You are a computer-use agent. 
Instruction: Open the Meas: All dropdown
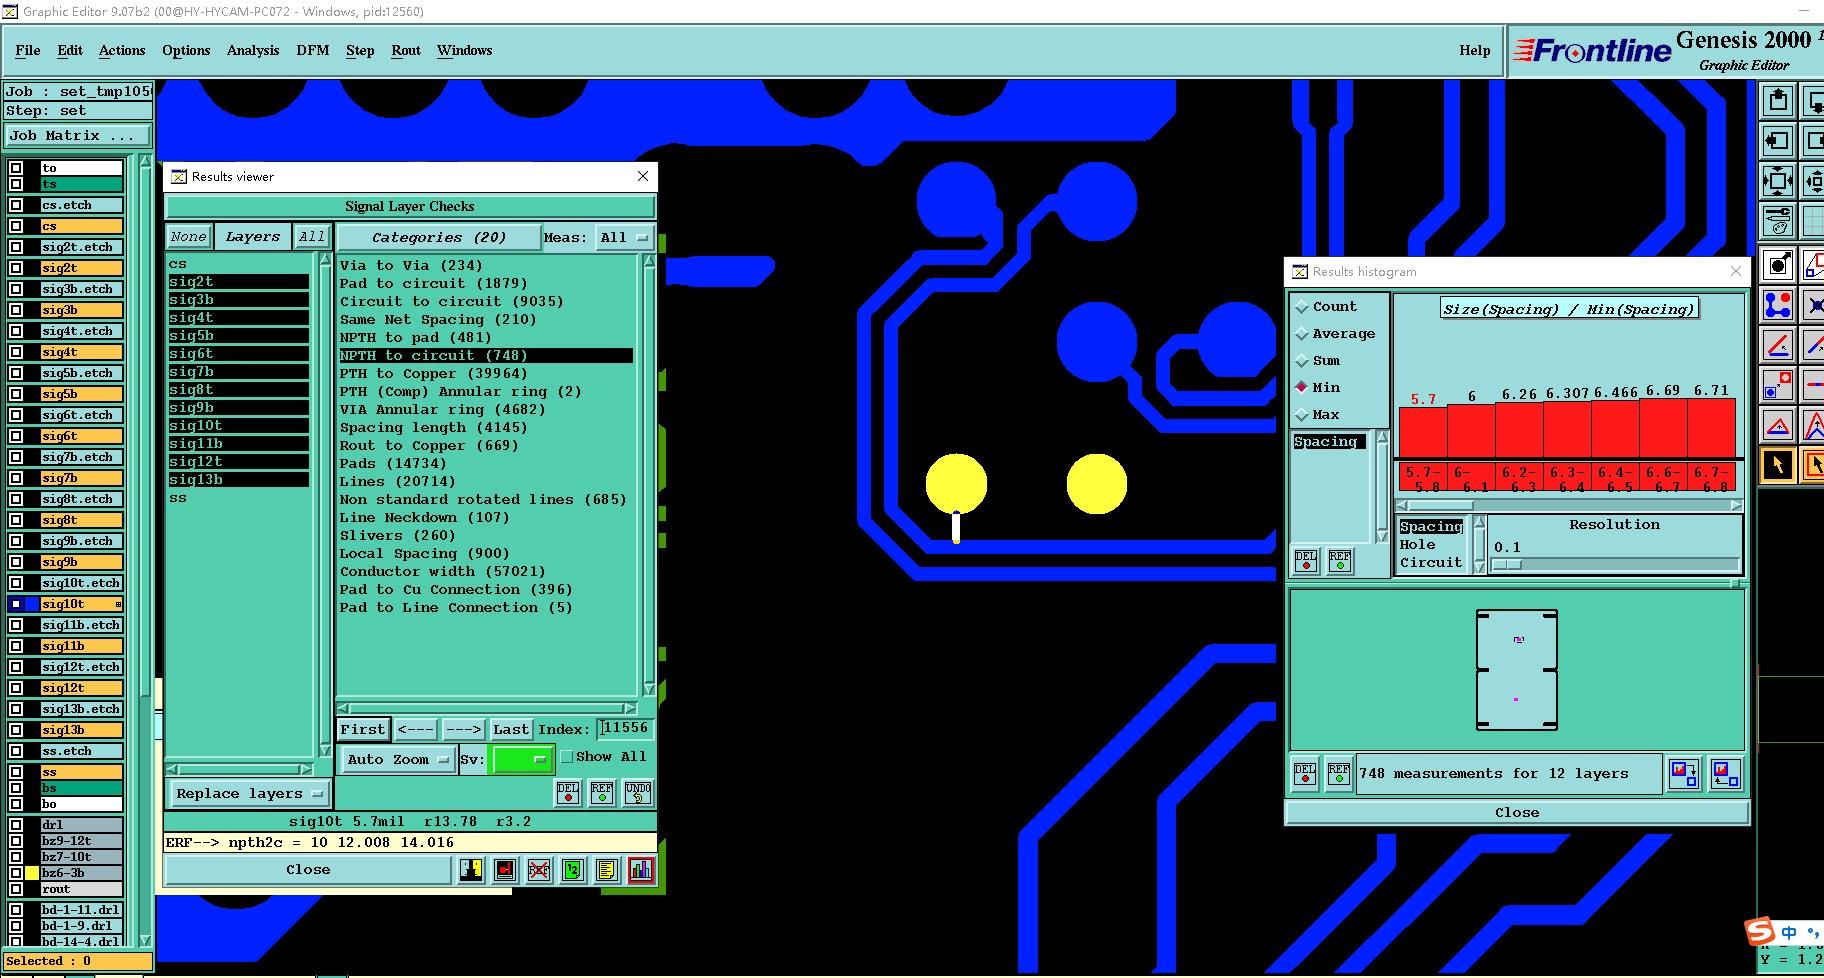tap(624, 238)
